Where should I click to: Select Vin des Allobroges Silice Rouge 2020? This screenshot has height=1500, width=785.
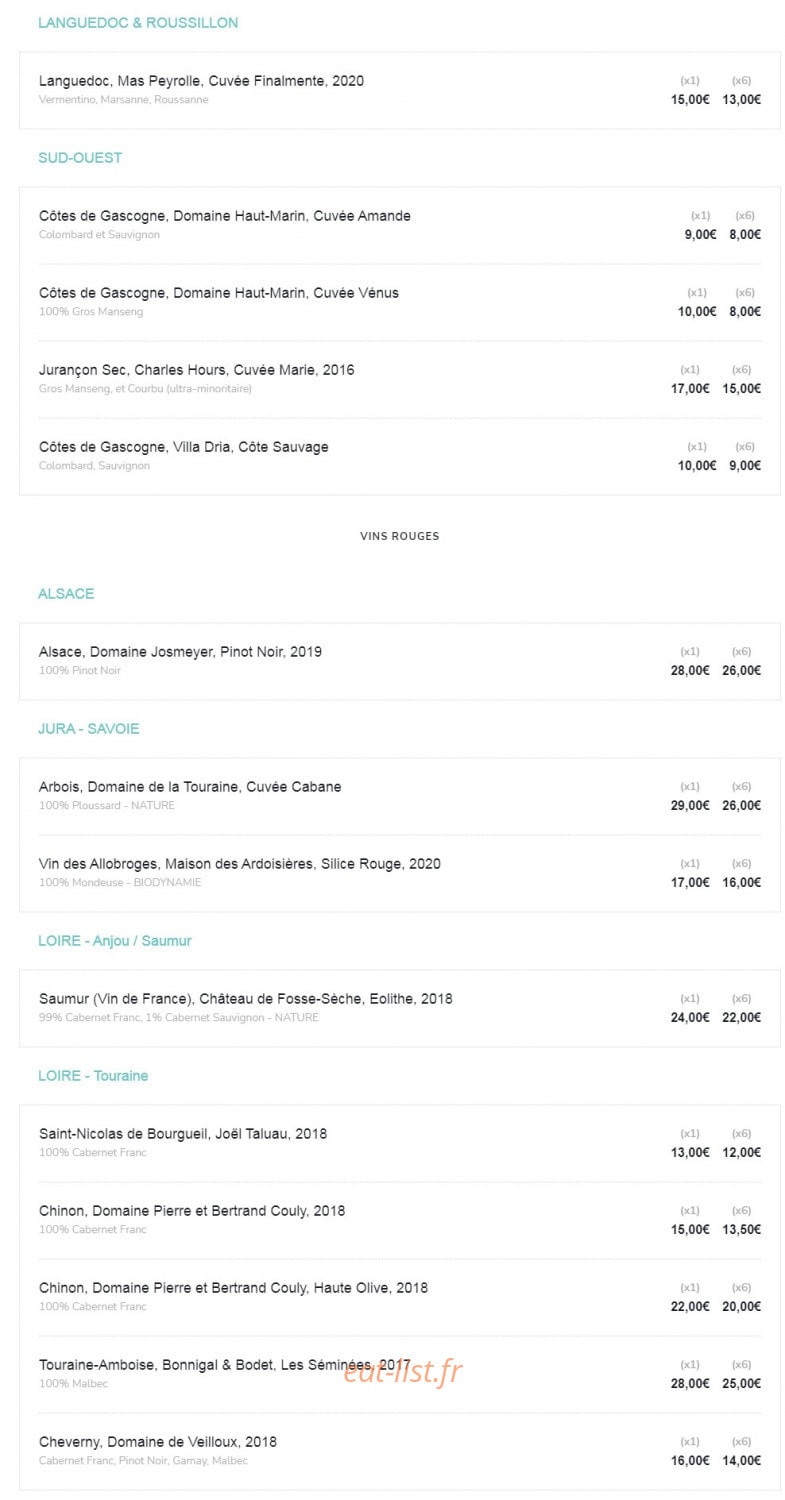(x=240, y=864)
